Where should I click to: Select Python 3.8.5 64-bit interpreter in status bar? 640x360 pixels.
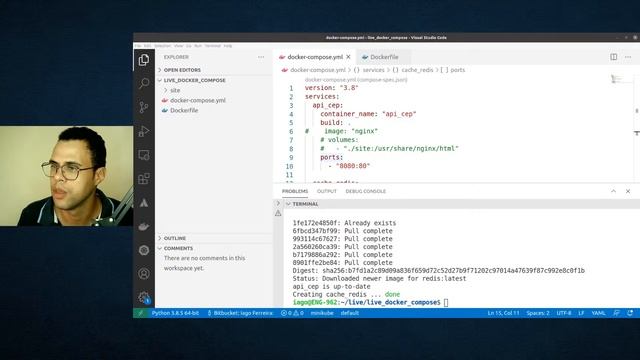[175, 313]
